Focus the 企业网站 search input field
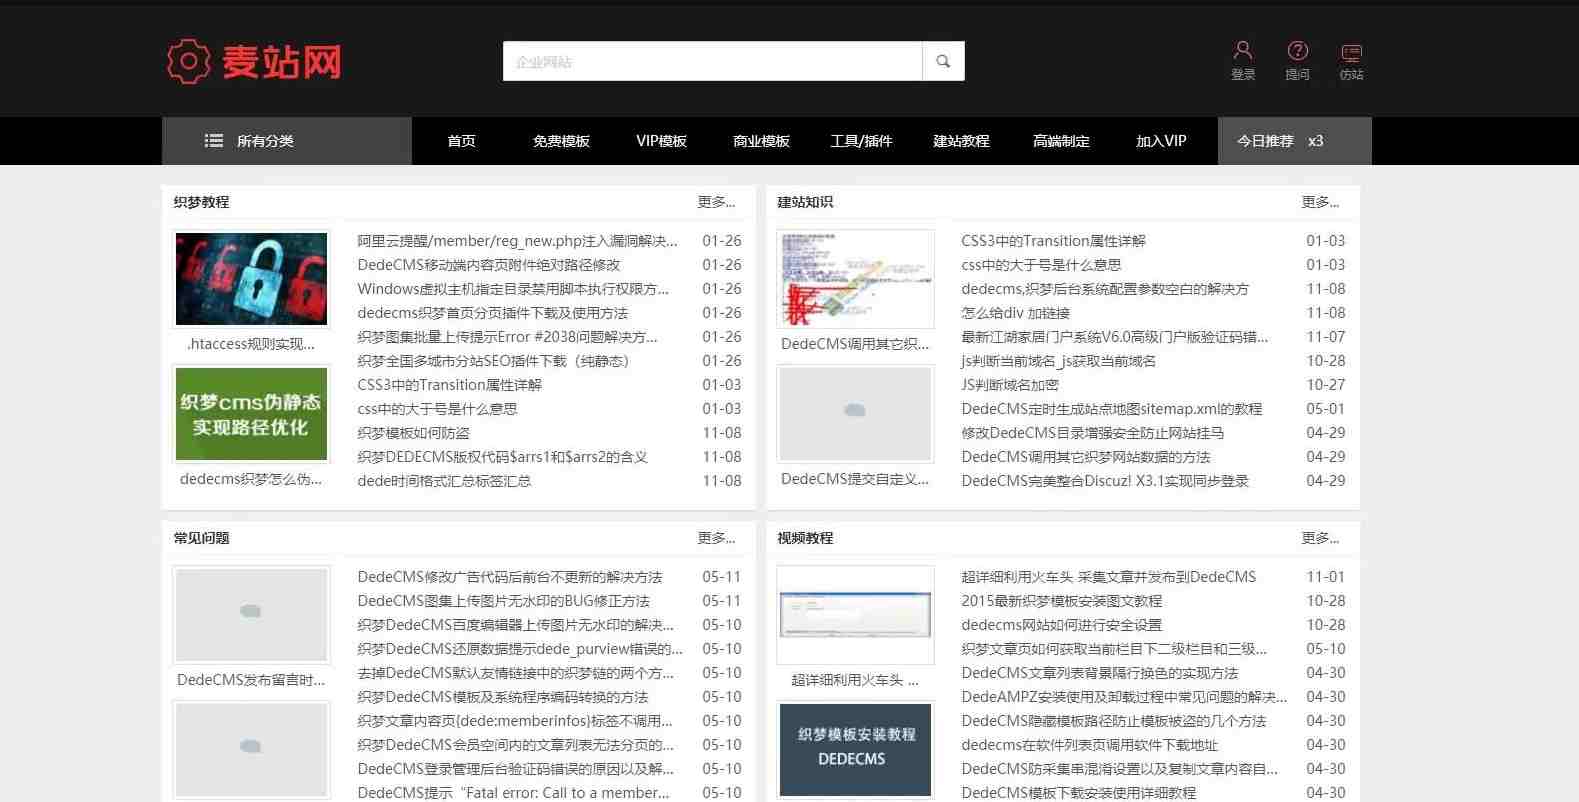Image resolution: width=1579 pixels, height=802 pixels. pos(712,61)
